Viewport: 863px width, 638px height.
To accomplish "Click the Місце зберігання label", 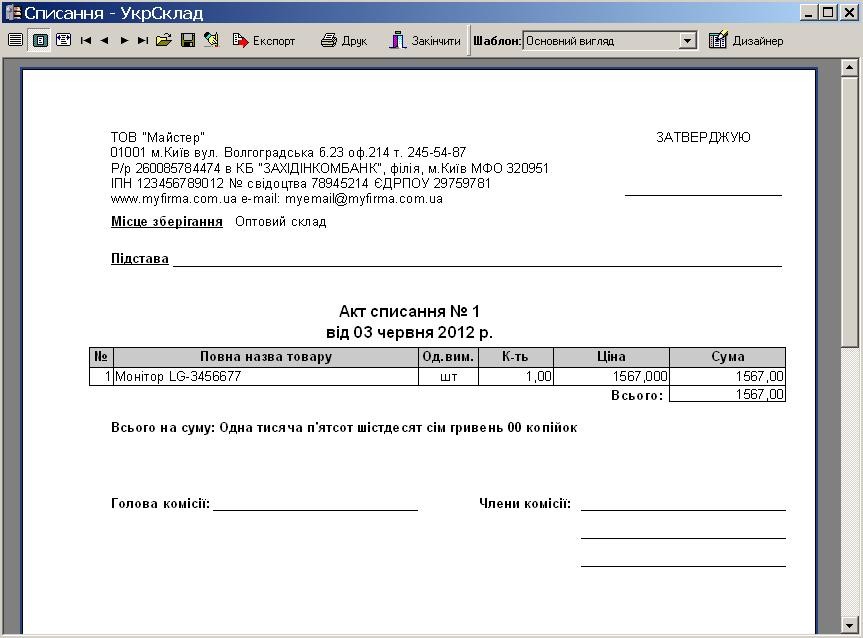I will click(x=167, y=221).
